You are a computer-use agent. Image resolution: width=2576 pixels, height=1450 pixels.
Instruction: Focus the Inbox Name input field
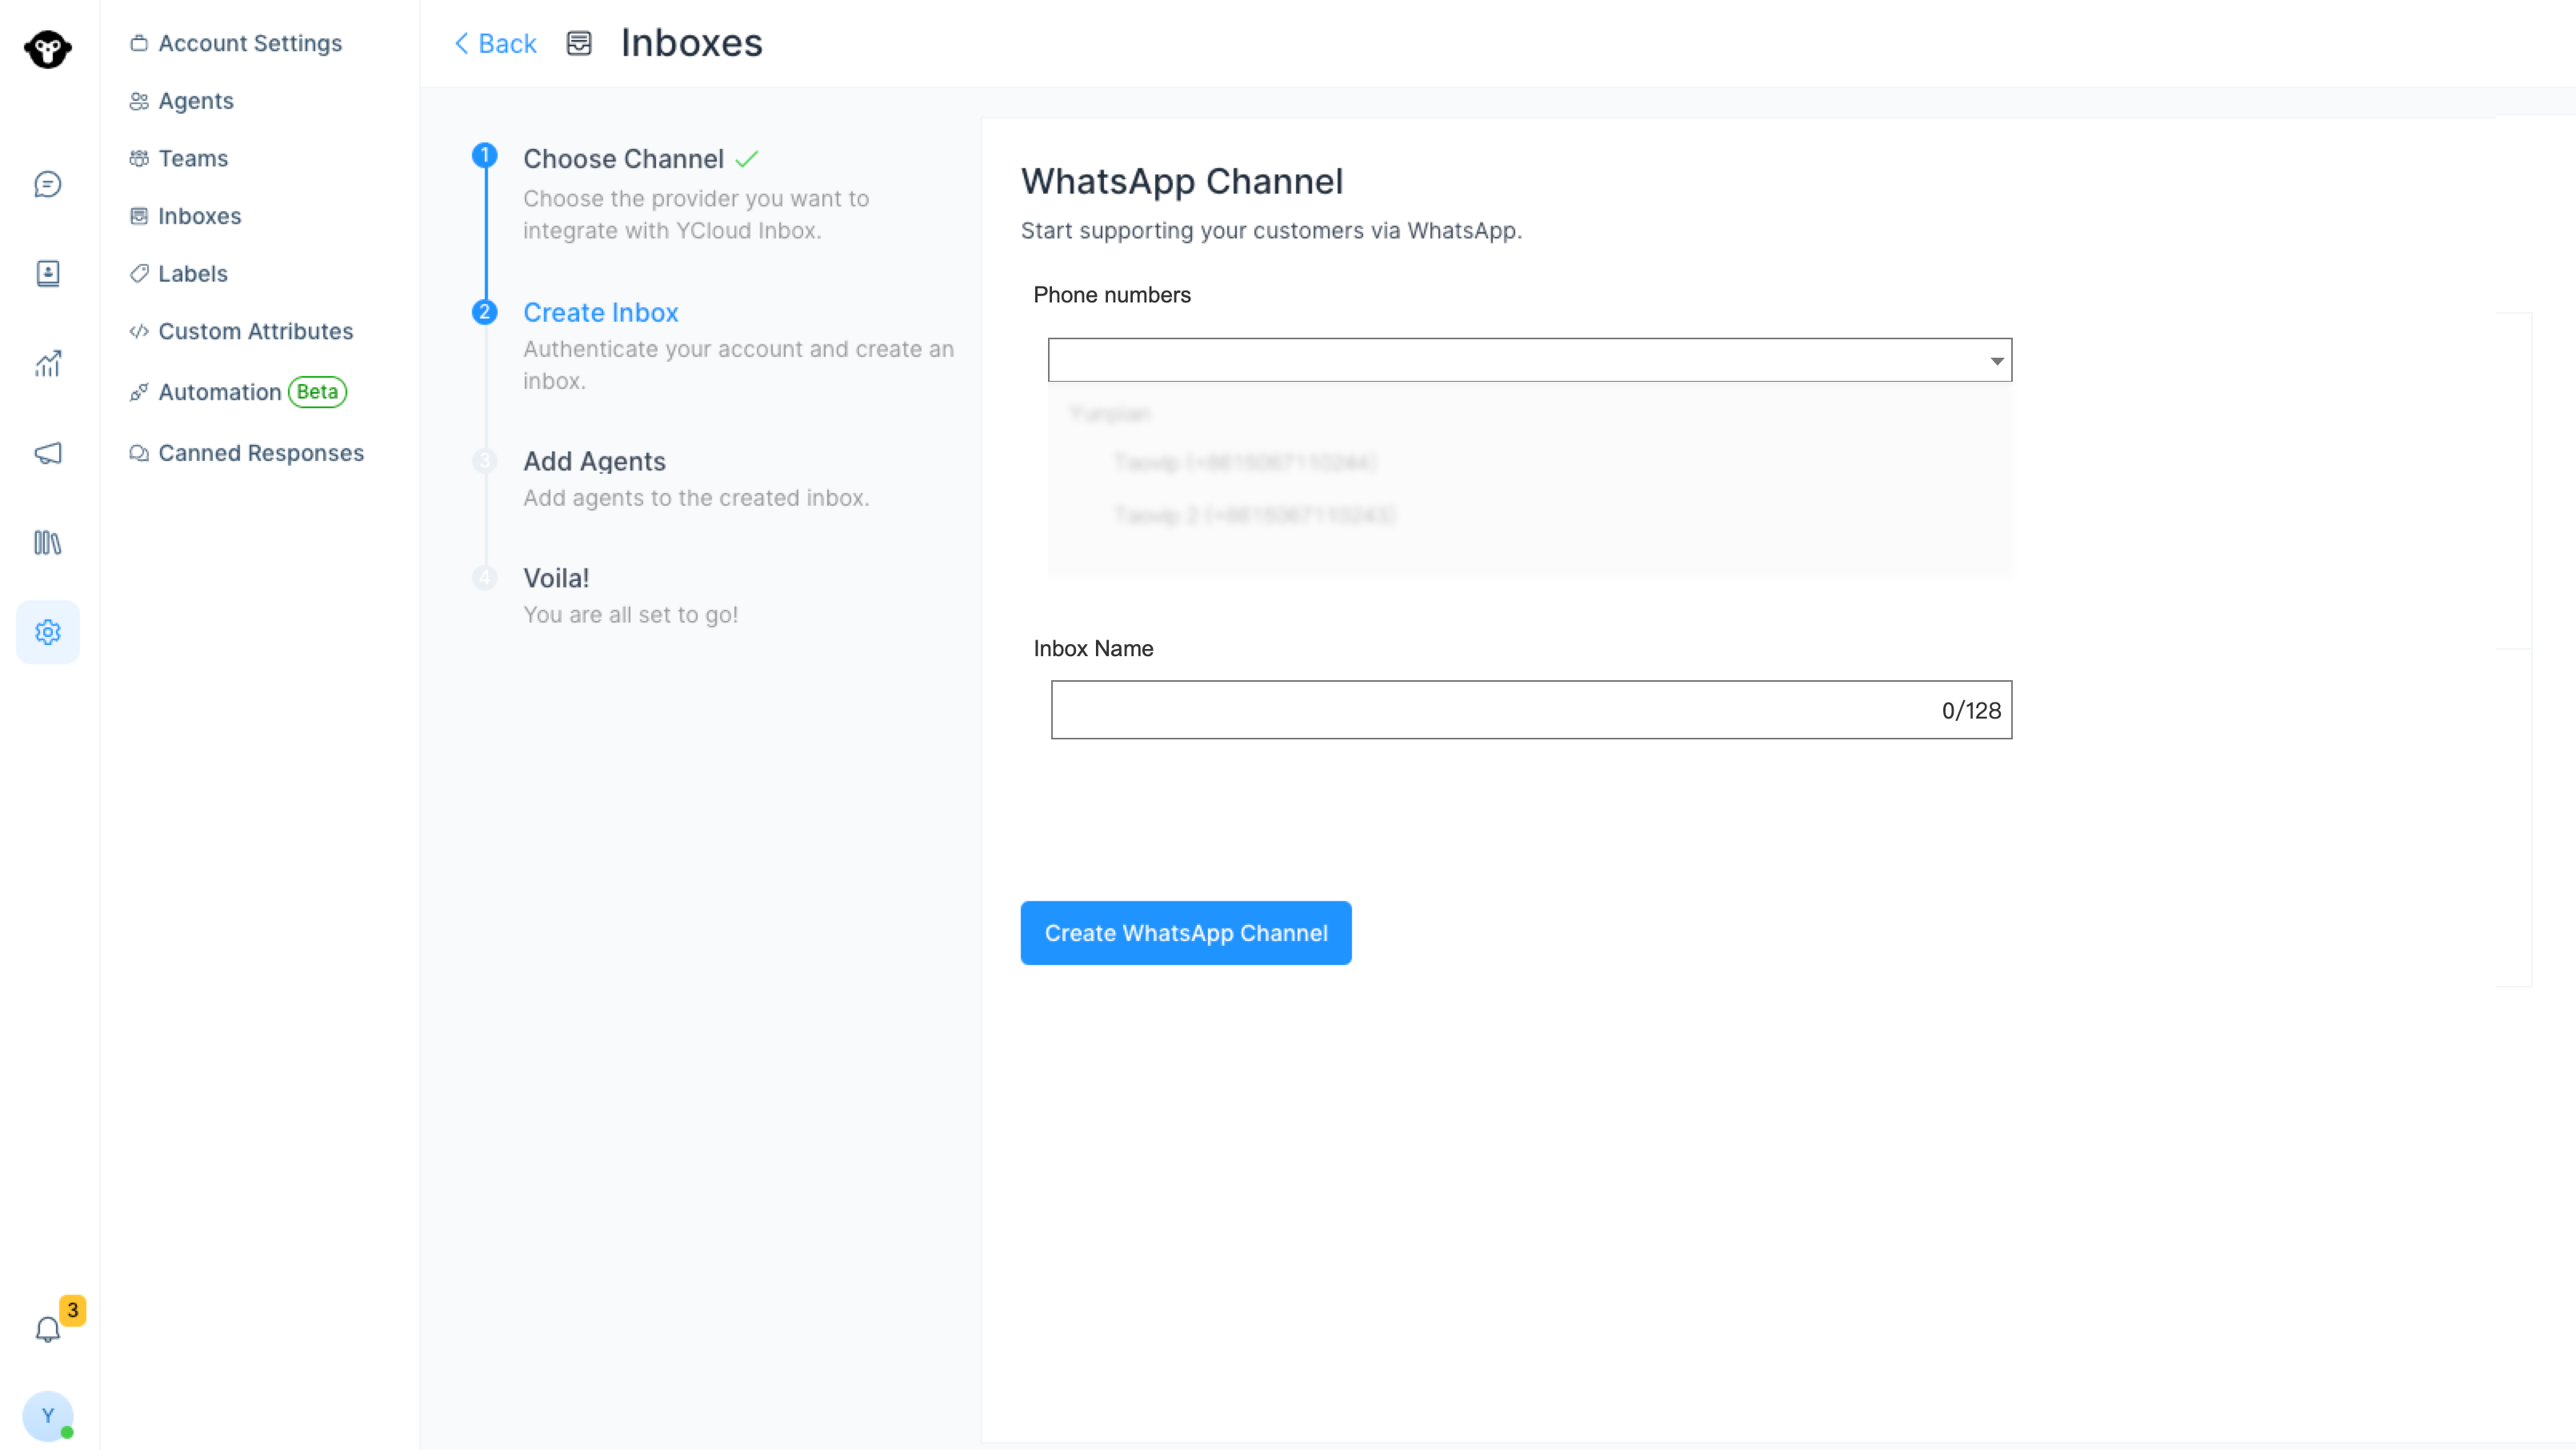point(1490,710)
